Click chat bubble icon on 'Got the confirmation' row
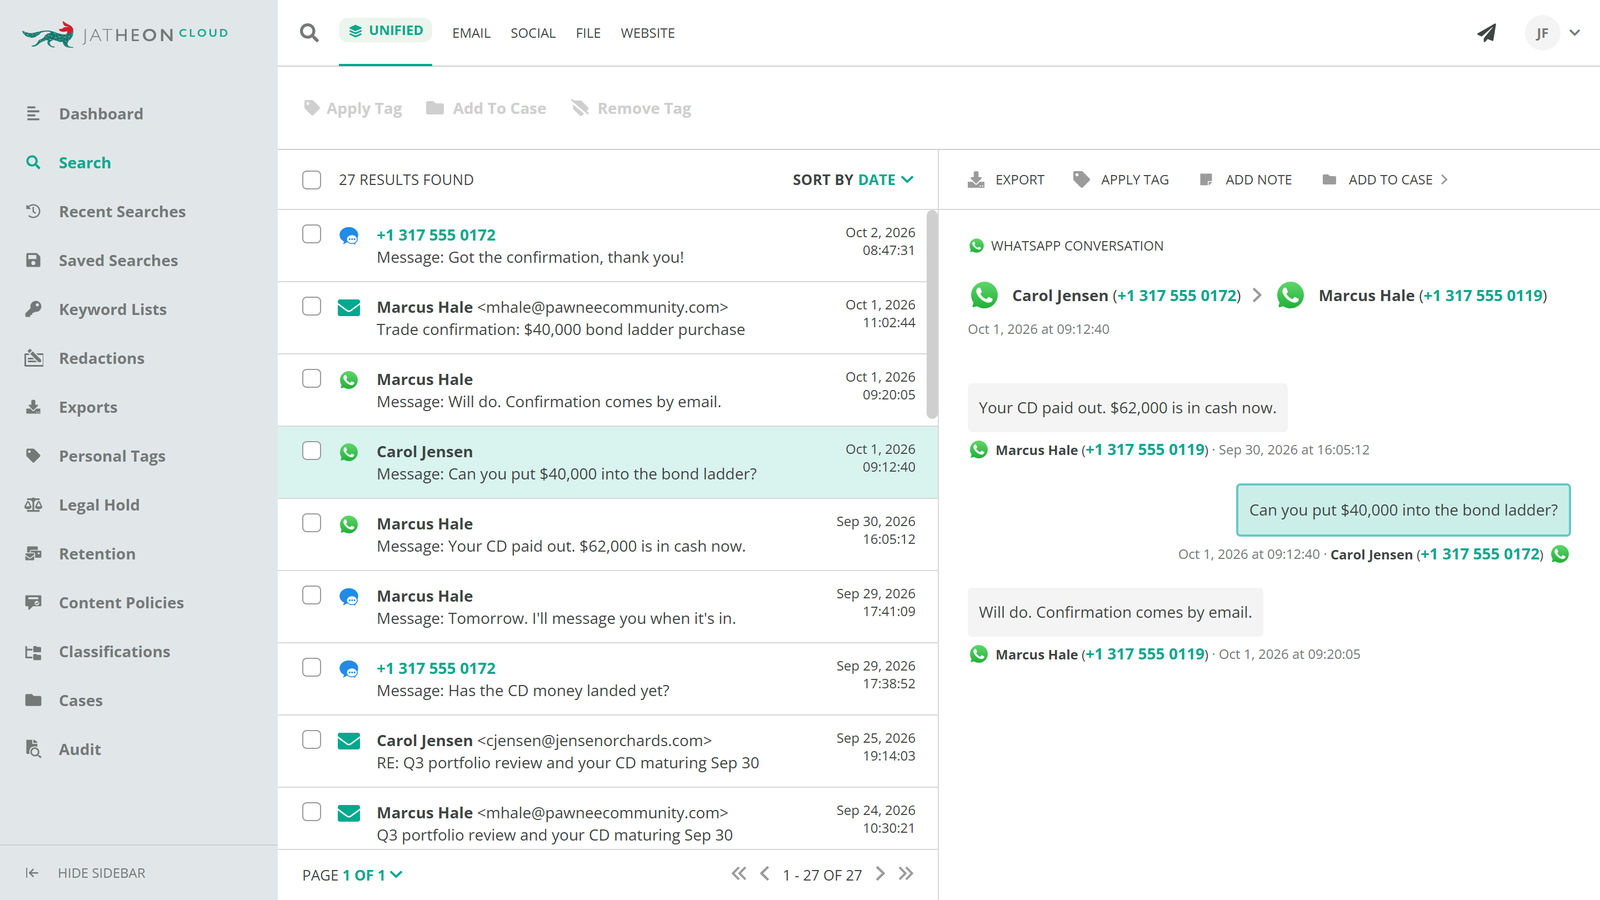Viewport: 1600px width, 900px height. tap(349, 236)
